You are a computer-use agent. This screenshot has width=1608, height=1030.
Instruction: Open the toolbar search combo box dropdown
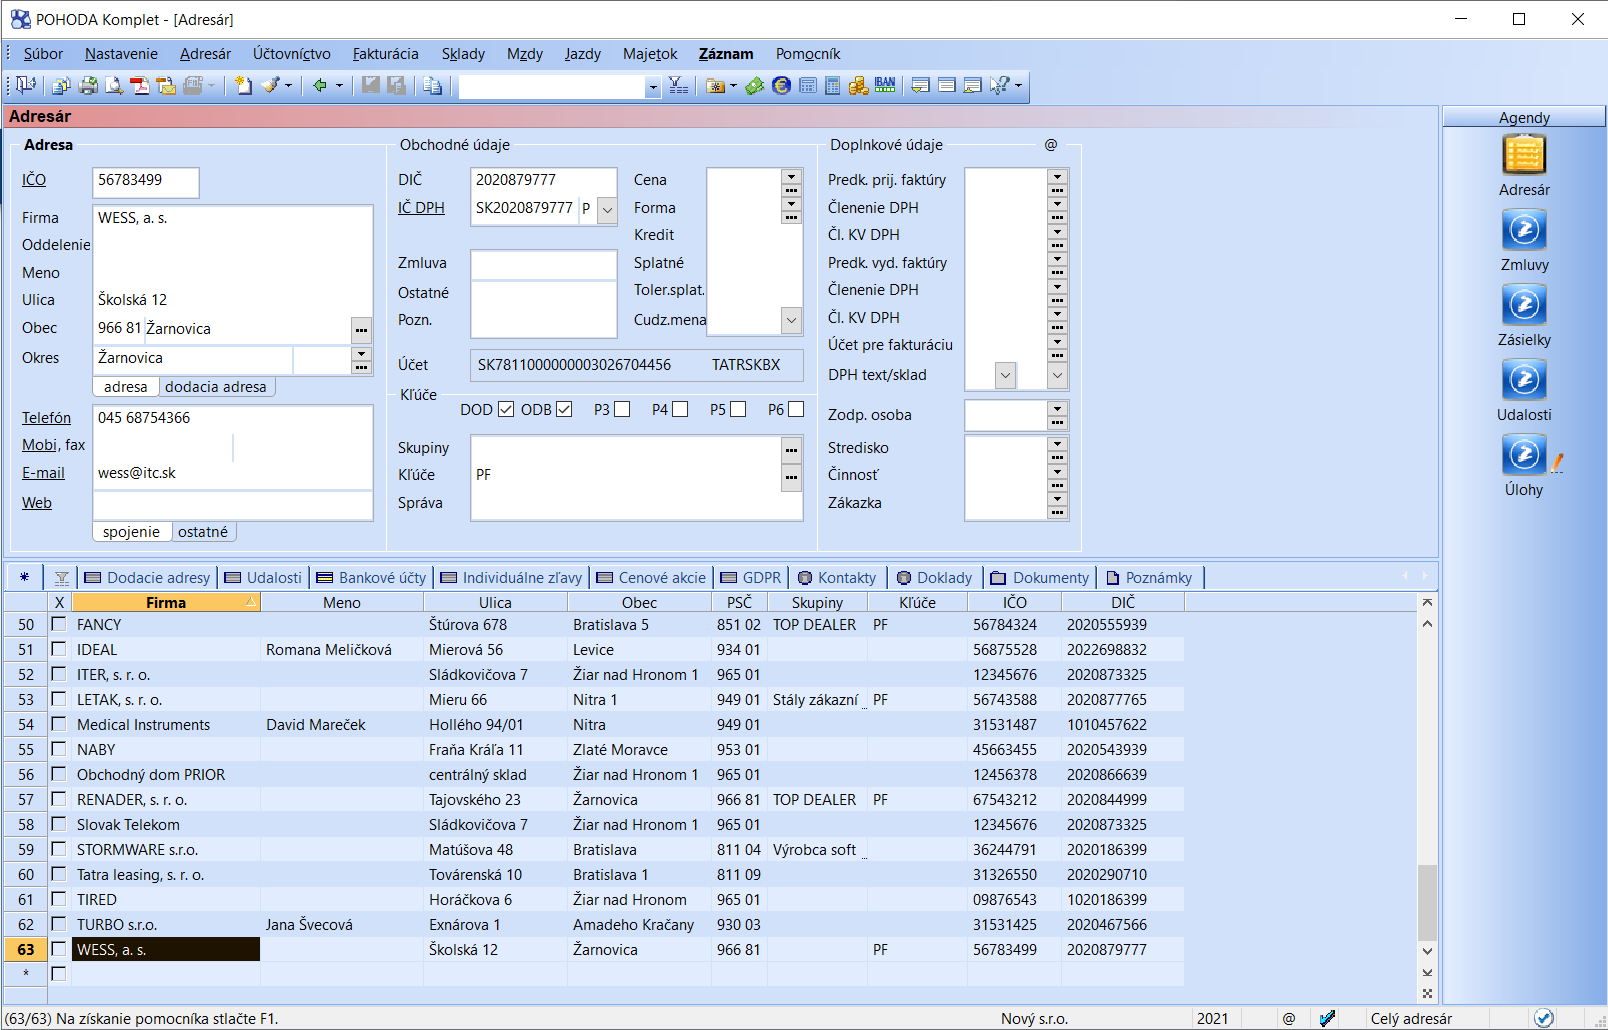click(x=653, y=87)
